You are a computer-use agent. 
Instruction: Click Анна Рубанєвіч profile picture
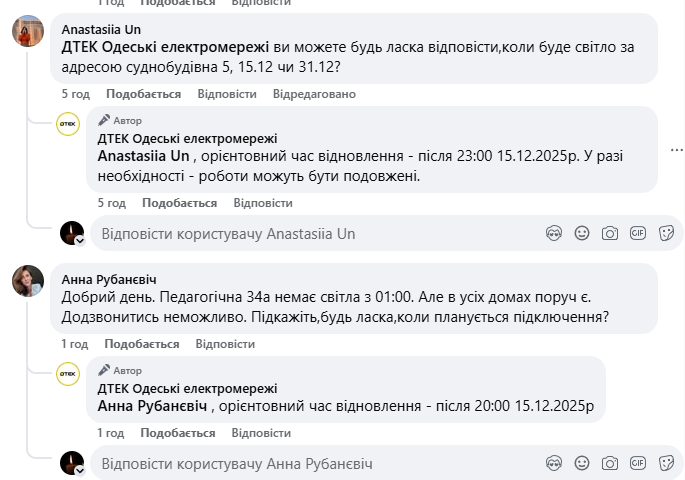28,281
